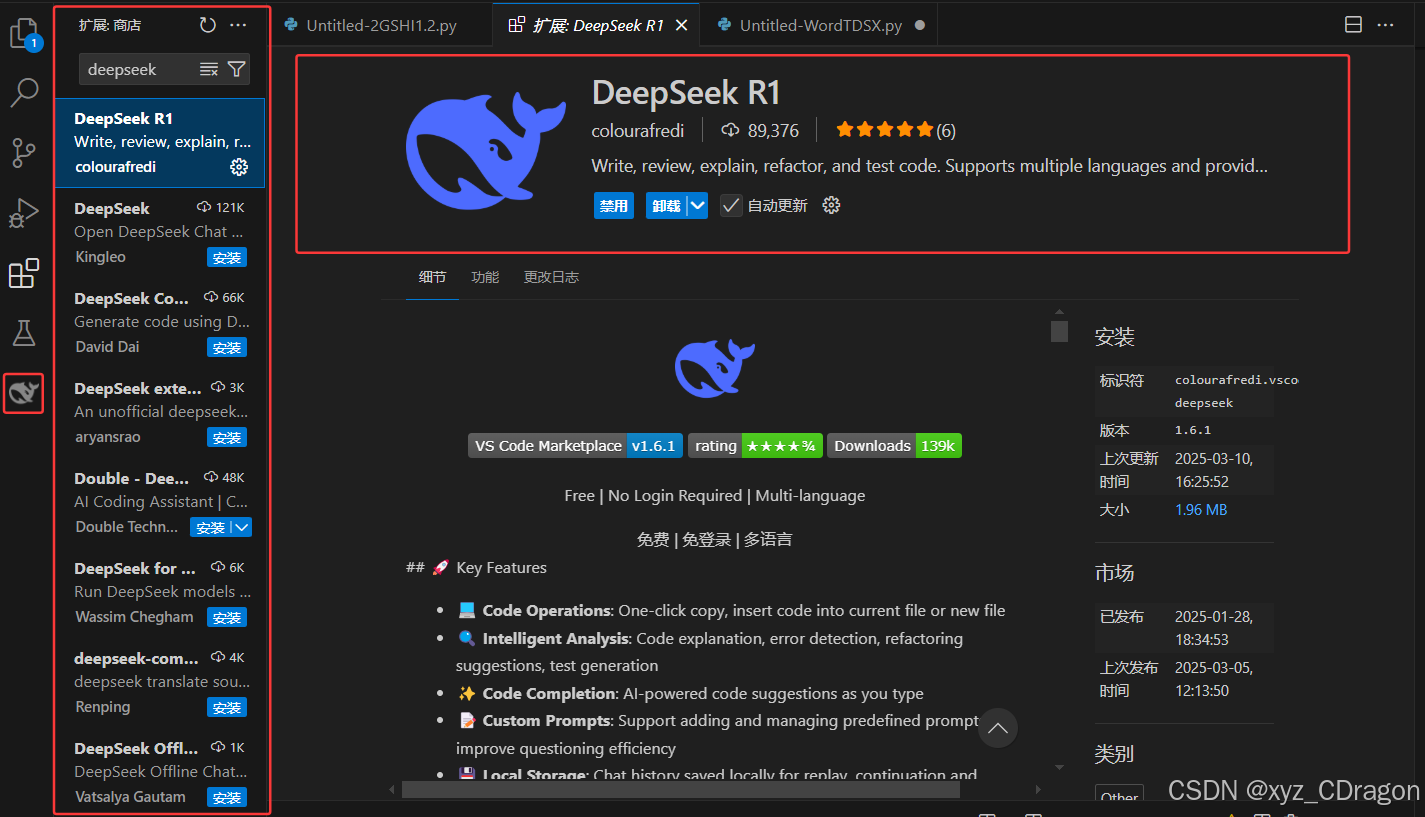Click the version value 1.6.1
This screenshot has height=817, width=1425.
tap(1193, 430)
